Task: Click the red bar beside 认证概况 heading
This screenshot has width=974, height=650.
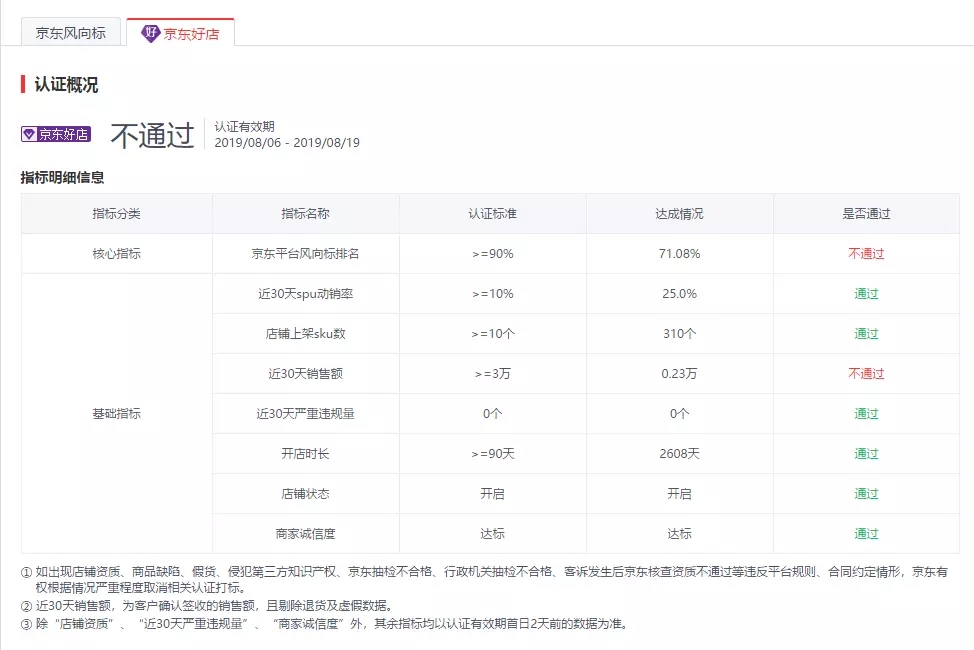Action: [23, 85]
